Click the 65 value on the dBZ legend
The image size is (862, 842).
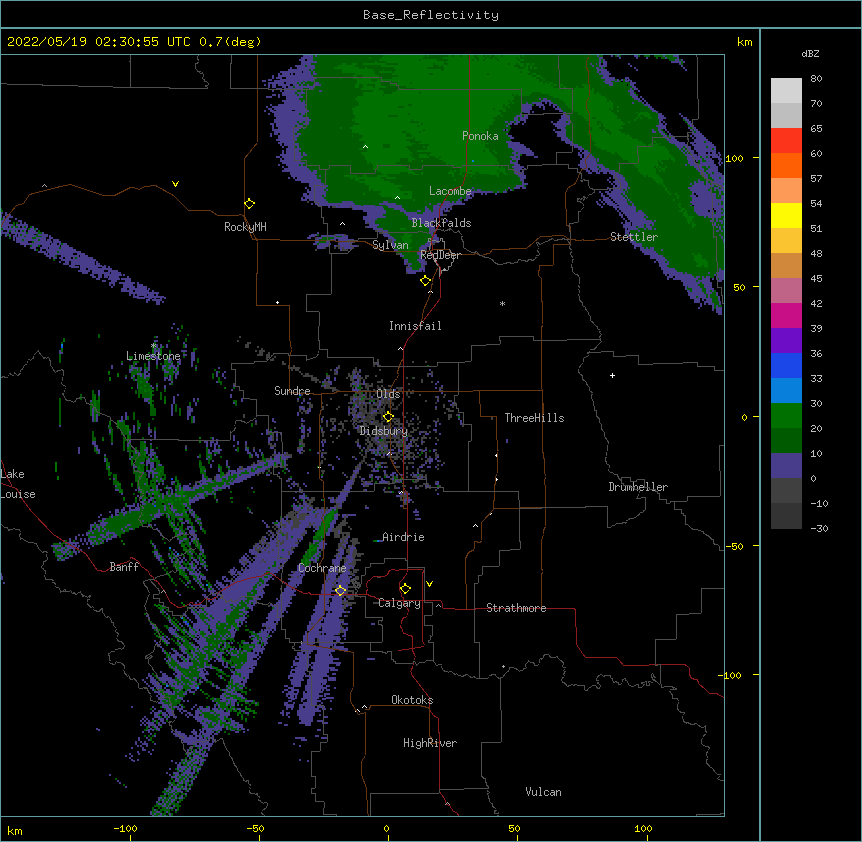816,129
